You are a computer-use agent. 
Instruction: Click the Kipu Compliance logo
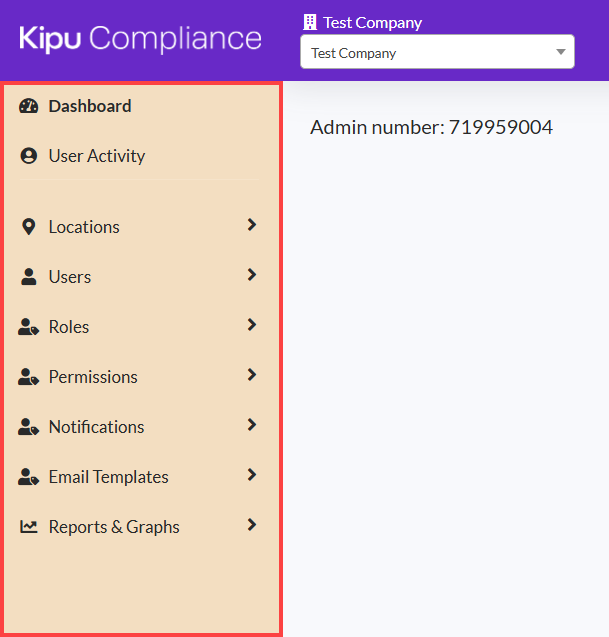click(x=140, y=39)
